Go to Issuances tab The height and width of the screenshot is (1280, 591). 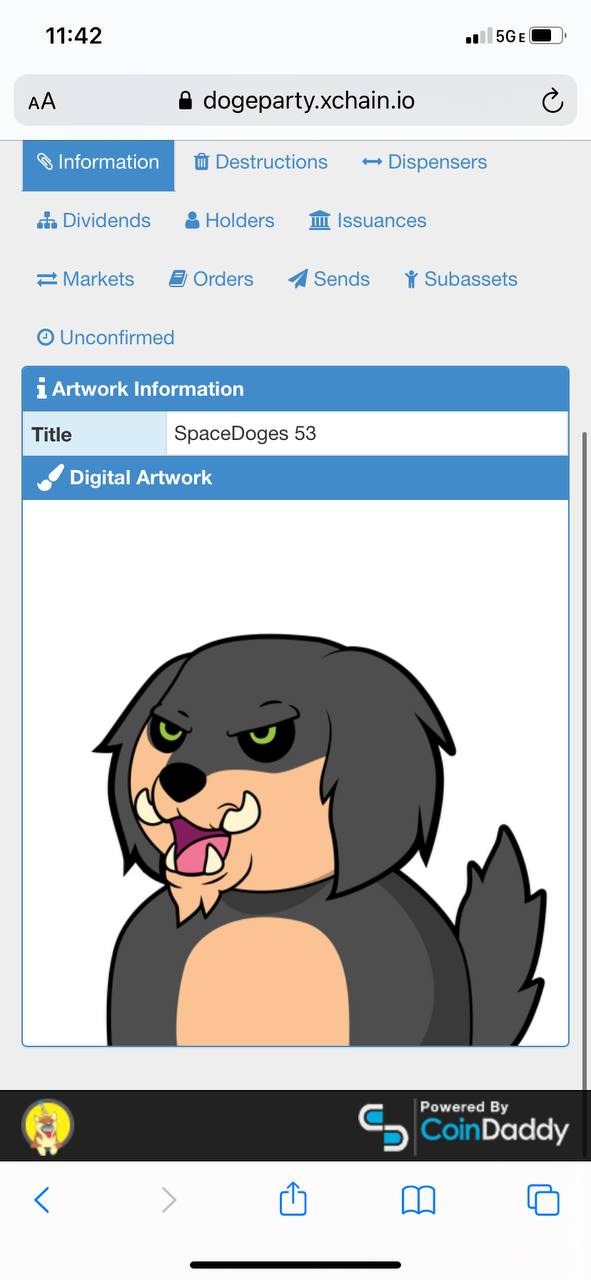(x=367, y=221)
